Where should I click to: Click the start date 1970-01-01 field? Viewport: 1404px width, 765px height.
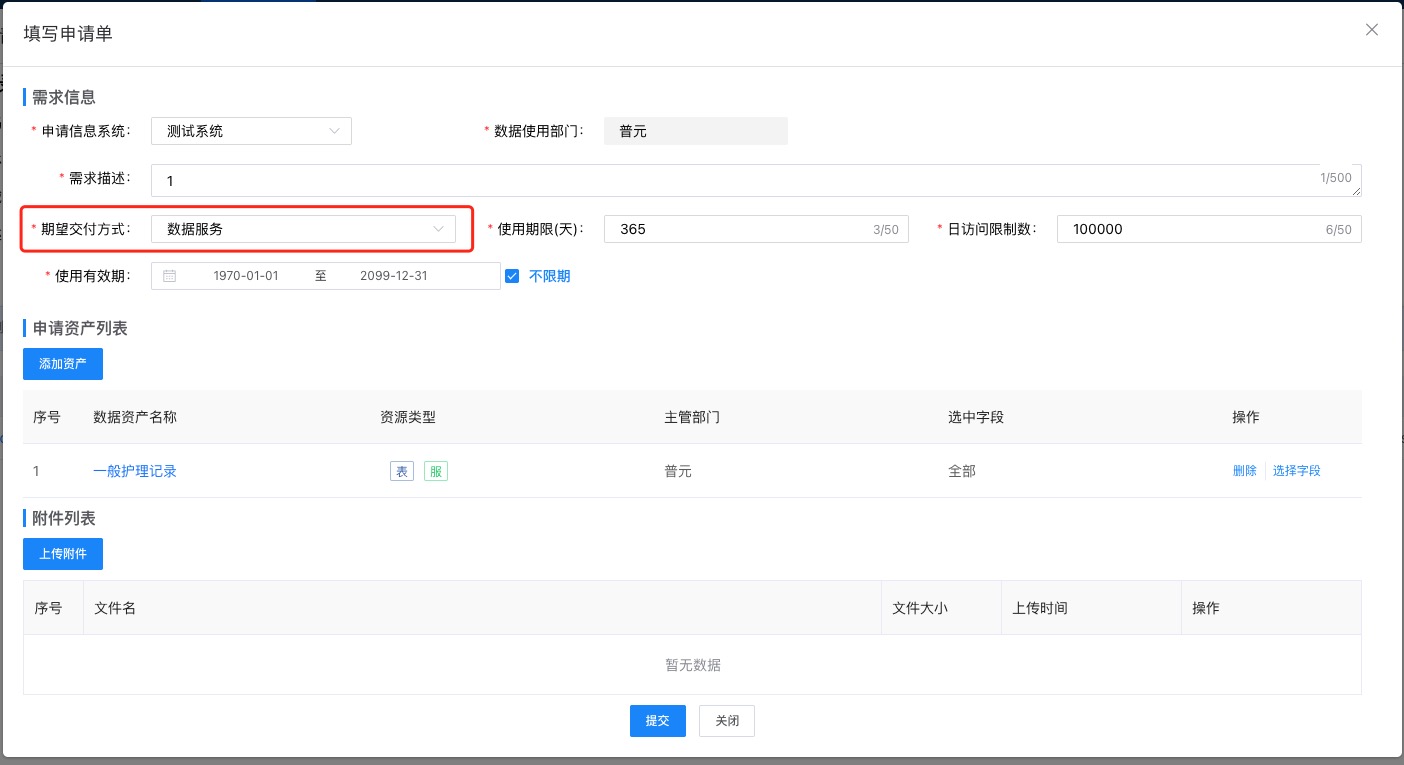245,276
